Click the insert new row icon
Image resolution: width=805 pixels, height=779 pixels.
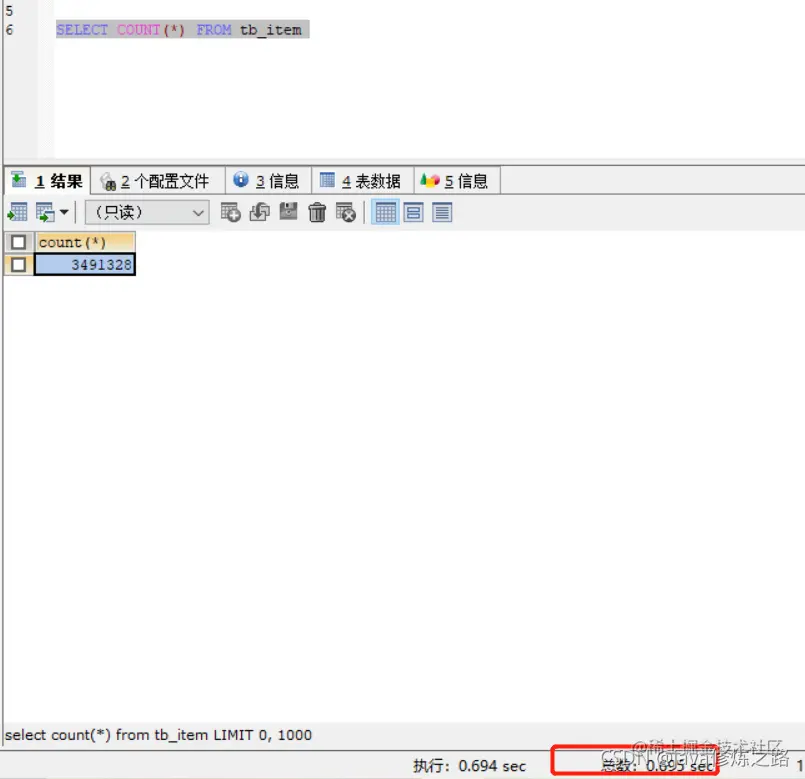[x=231, y=212]
